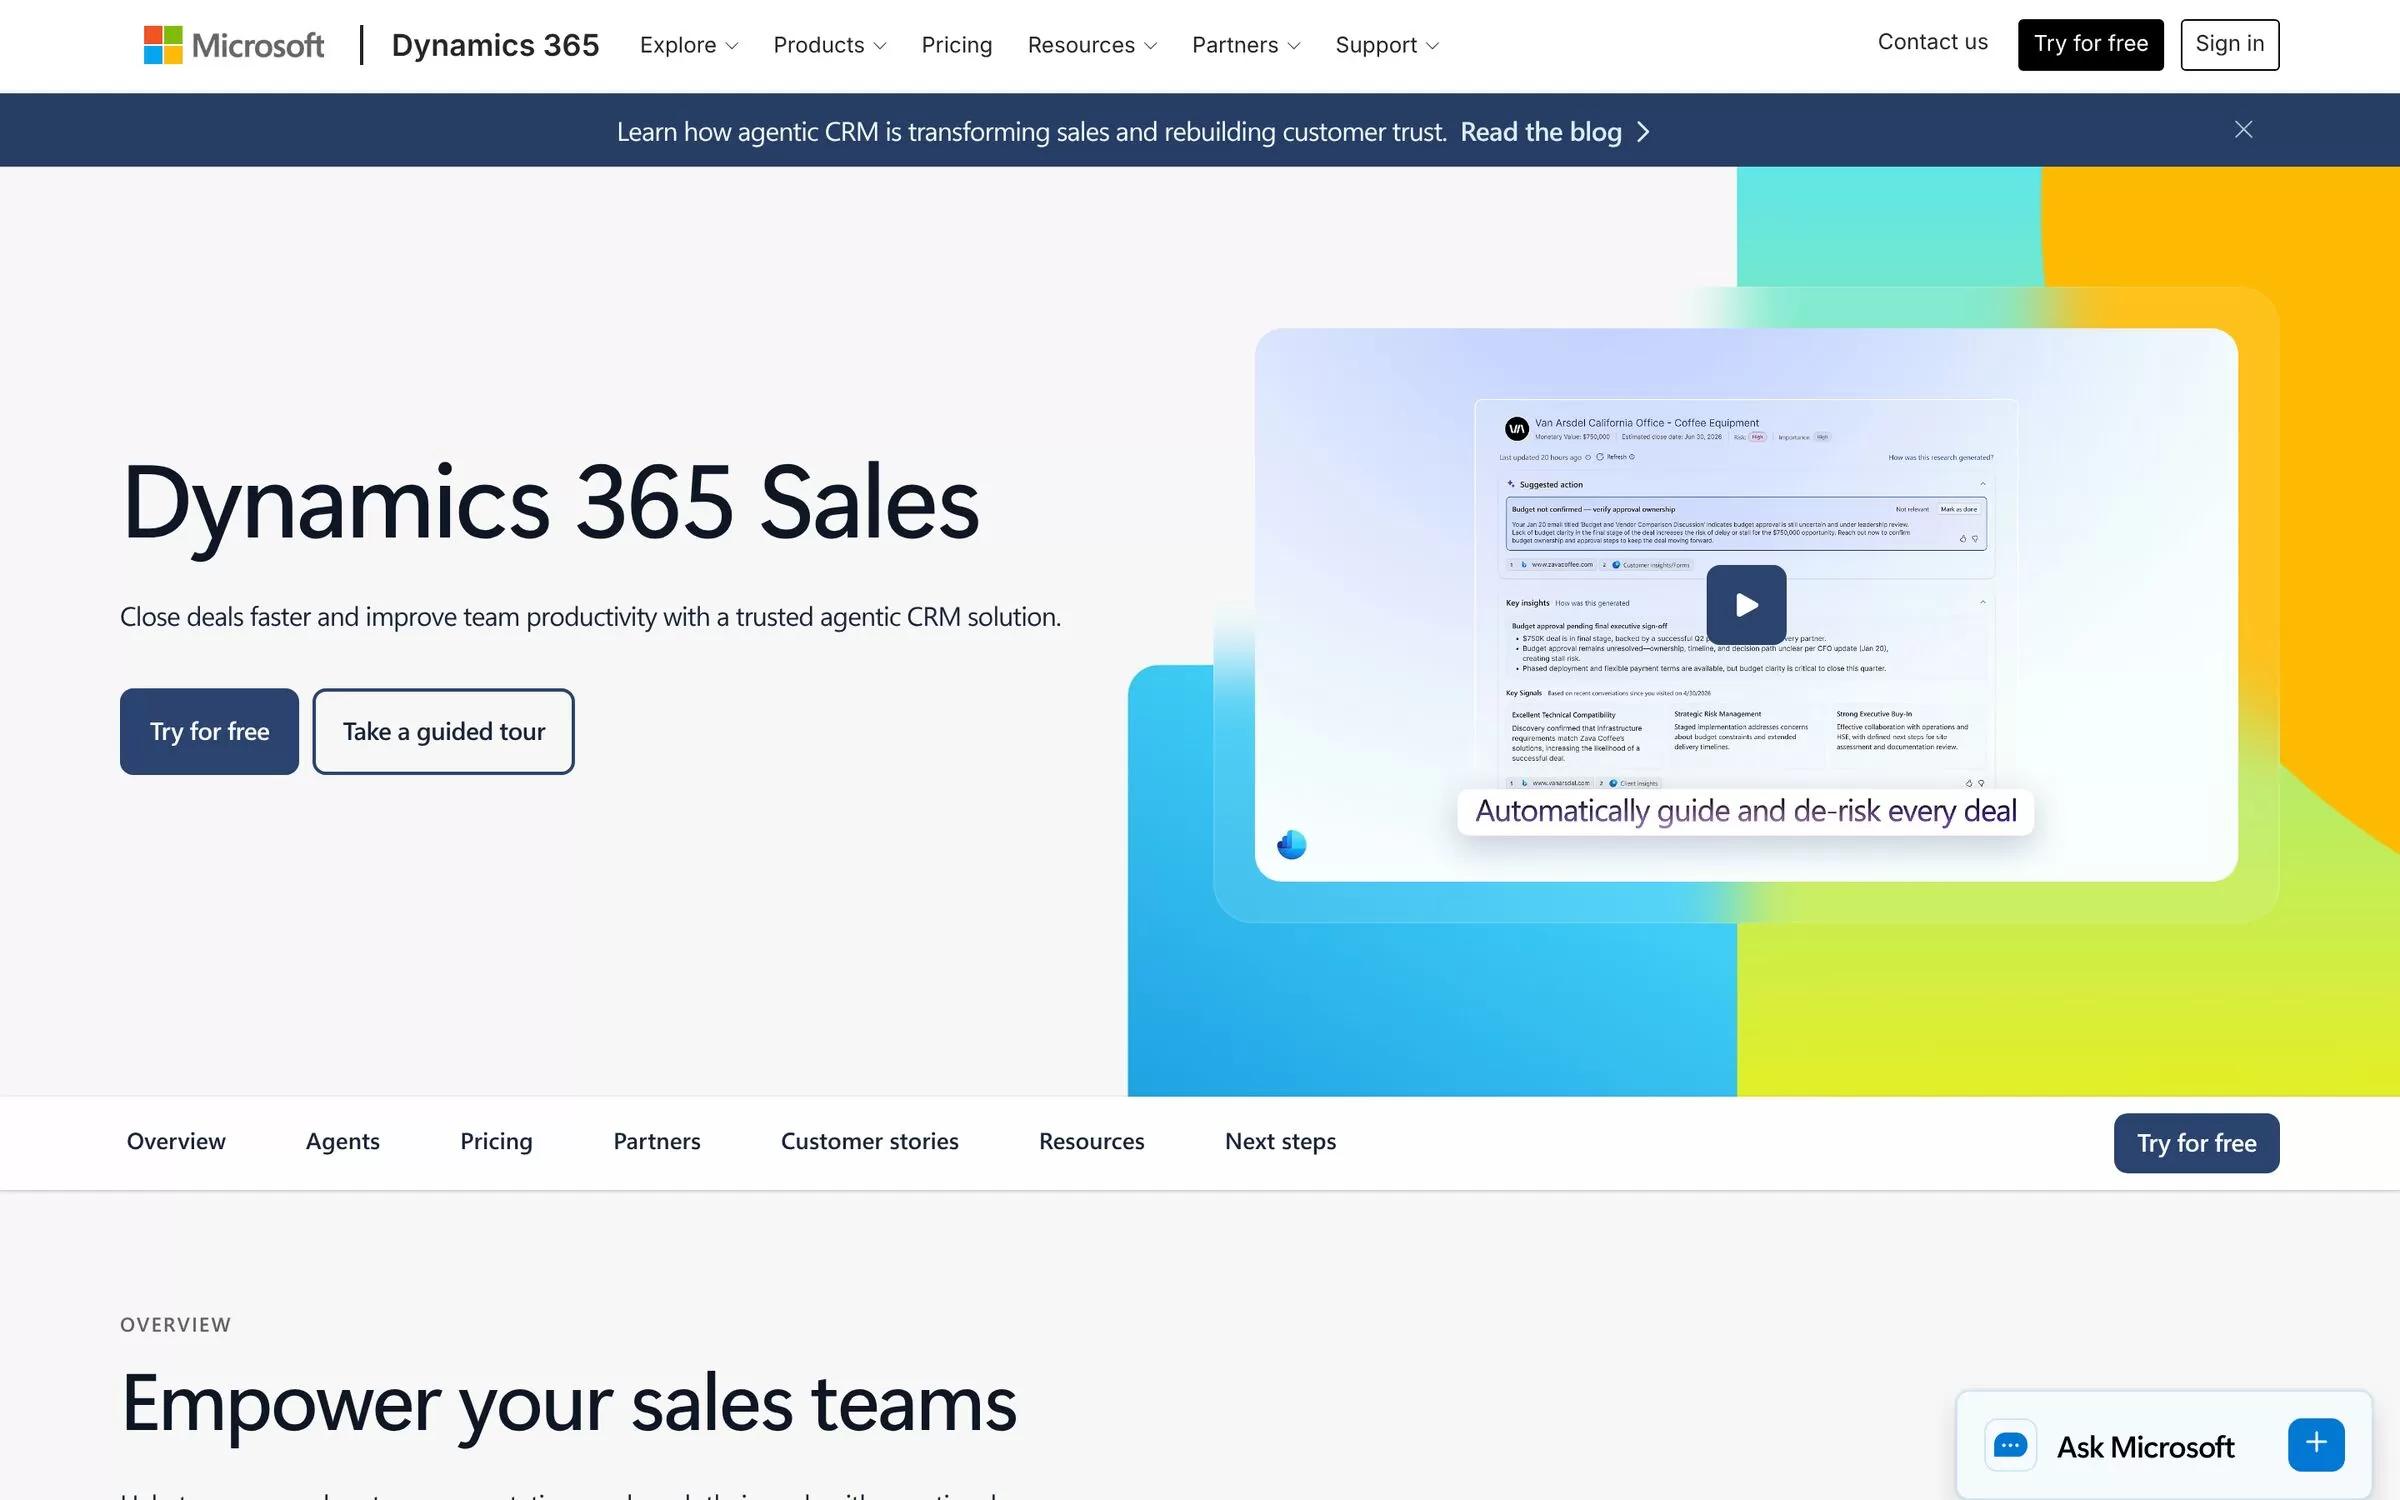Select the Agents tab
Screen dimensions: 2400x1500
pyautogui.click(x=342, y=1141)
